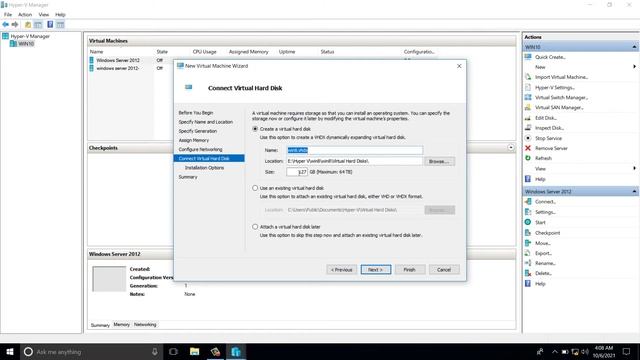This screenshot has width=640, height=360.
Task: Click the Windows Start button
Action: tap(10, 351)
